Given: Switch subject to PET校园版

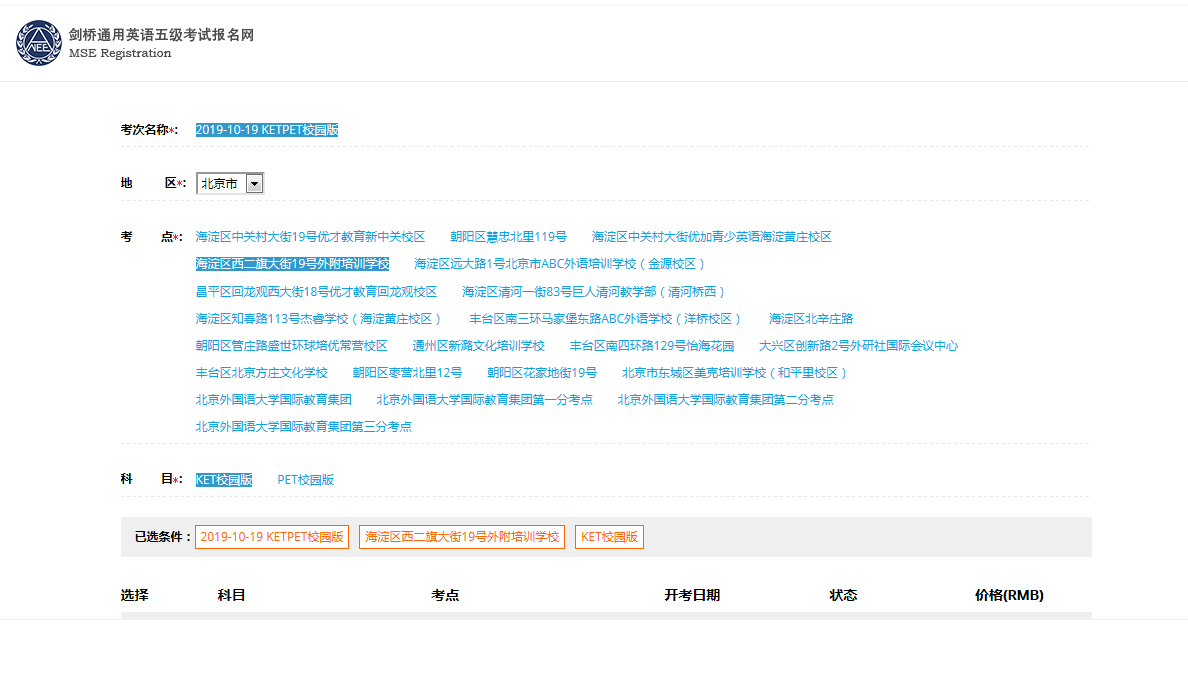Looking at the screenshot, I should coord(305,480).
